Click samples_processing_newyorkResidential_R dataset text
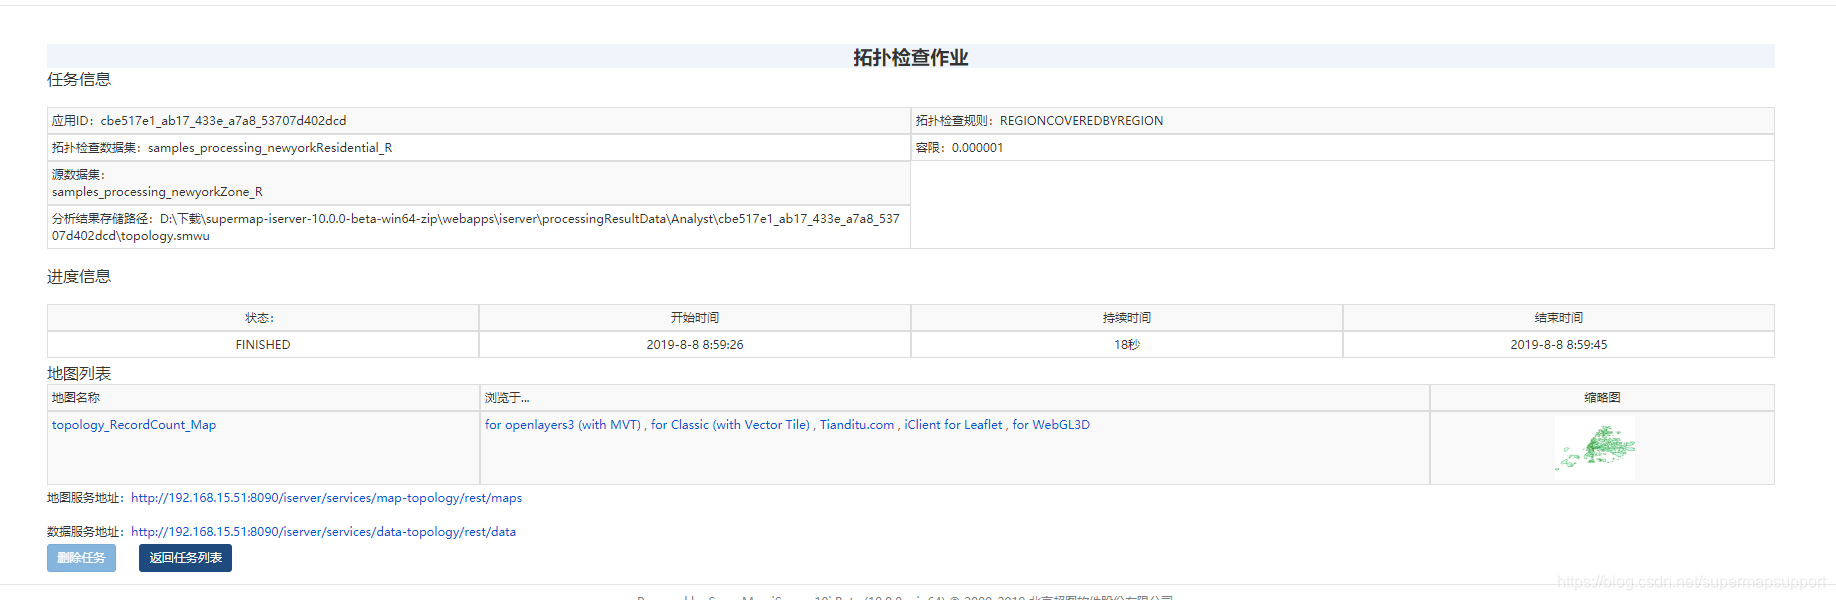This screenshot has height=600, width=1836. click(x=270, y=148)
